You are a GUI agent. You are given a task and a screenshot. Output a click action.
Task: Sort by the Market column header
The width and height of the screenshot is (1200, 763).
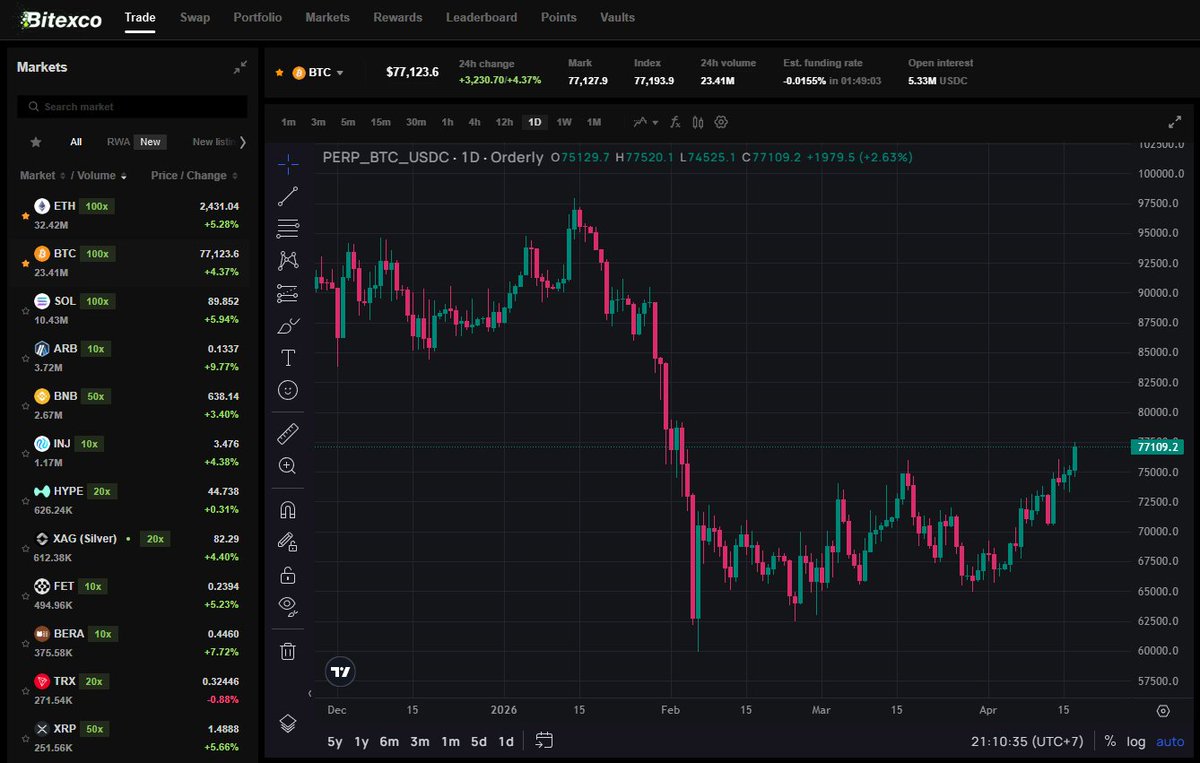(42, 175)
